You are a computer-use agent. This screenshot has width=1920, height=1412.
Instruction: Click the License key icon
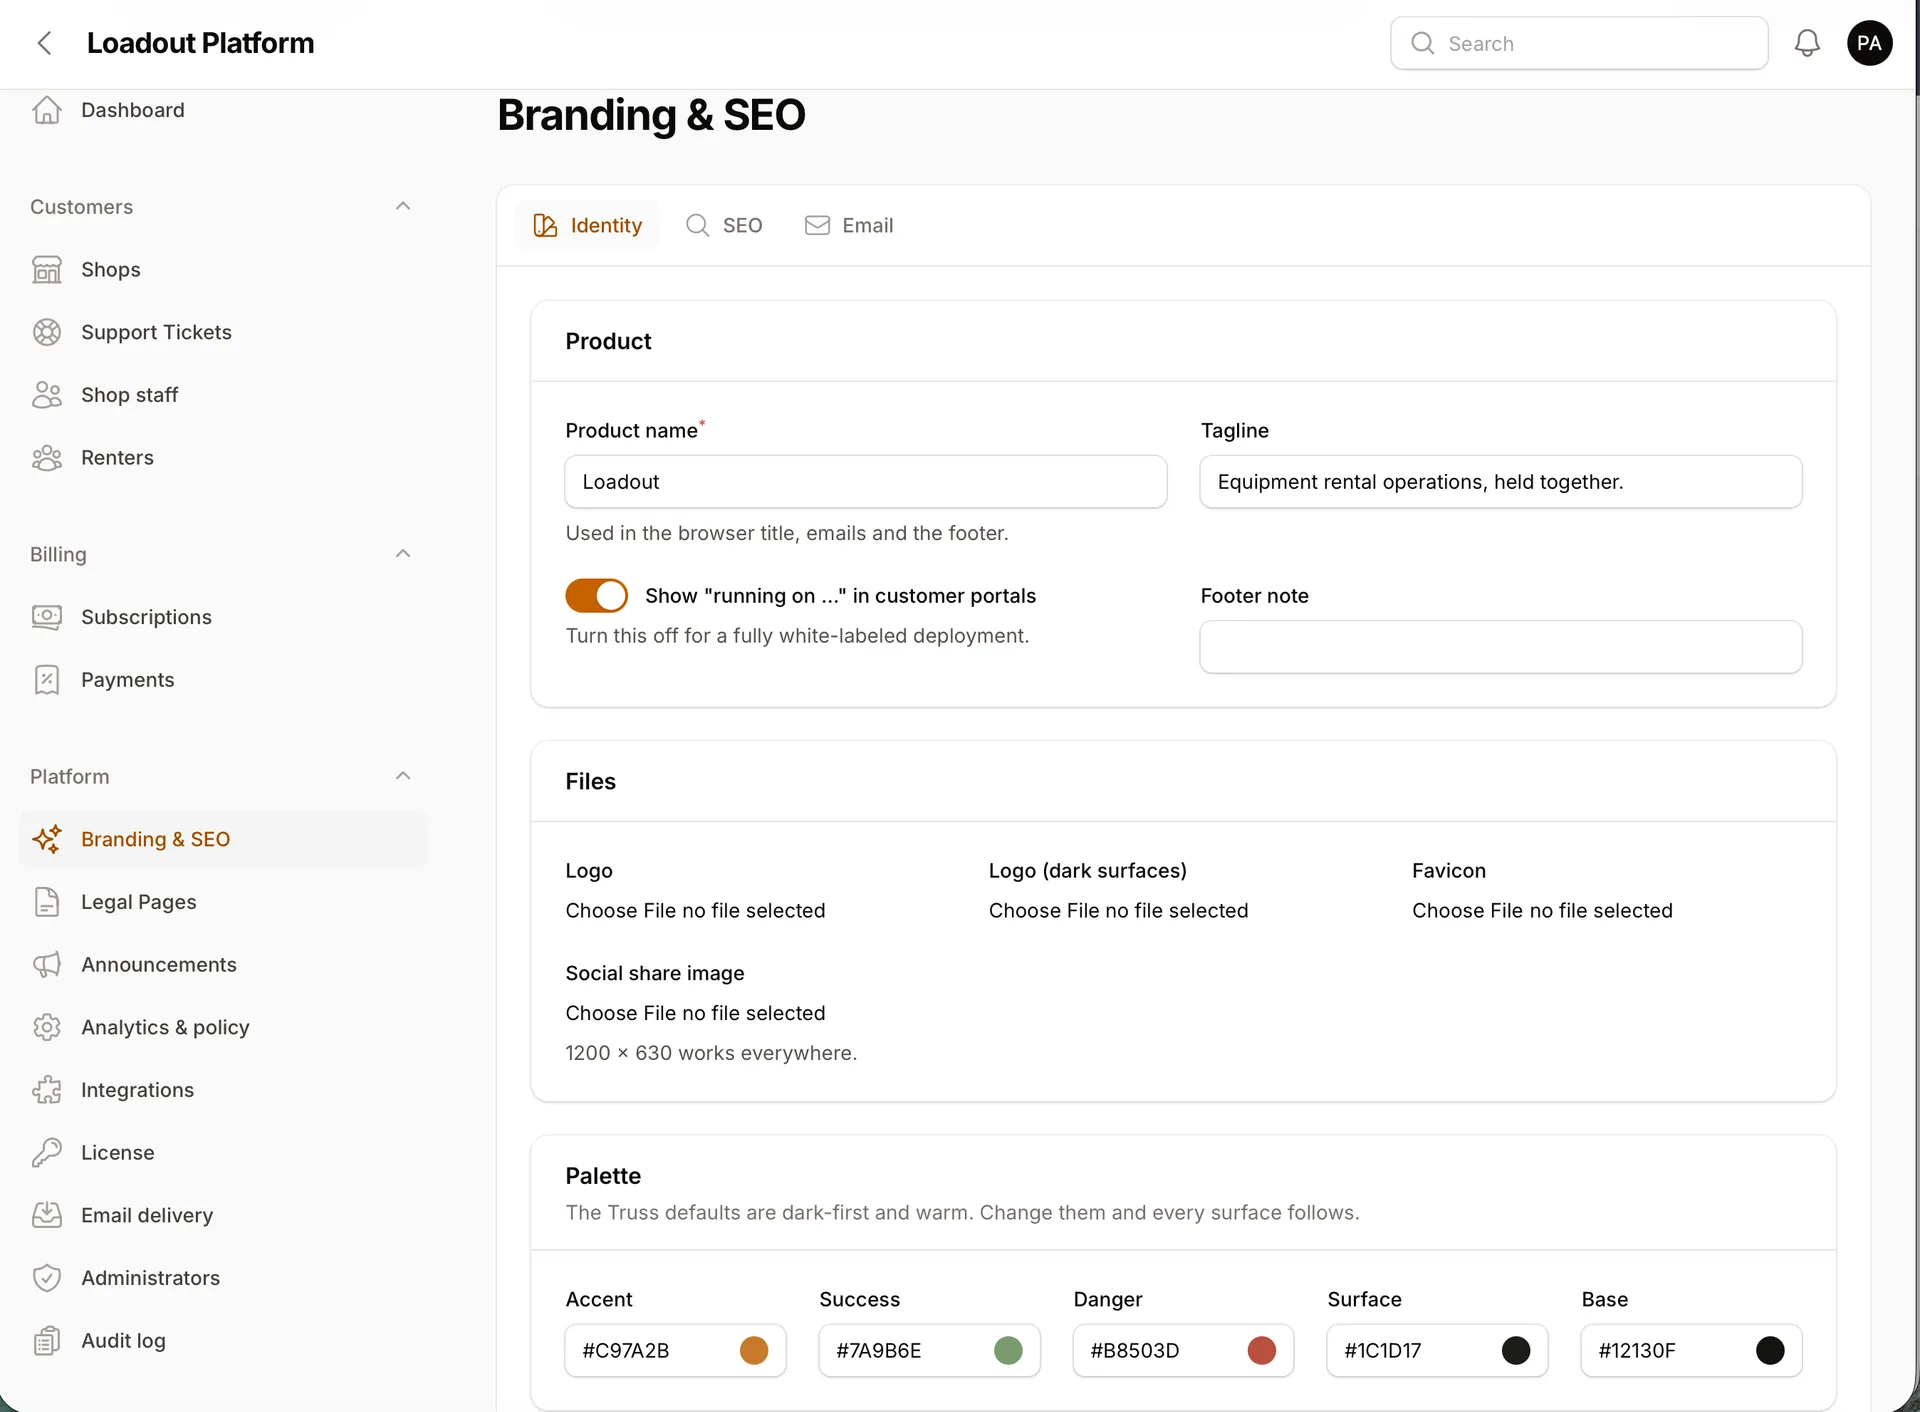click(x=47, y=1153)
